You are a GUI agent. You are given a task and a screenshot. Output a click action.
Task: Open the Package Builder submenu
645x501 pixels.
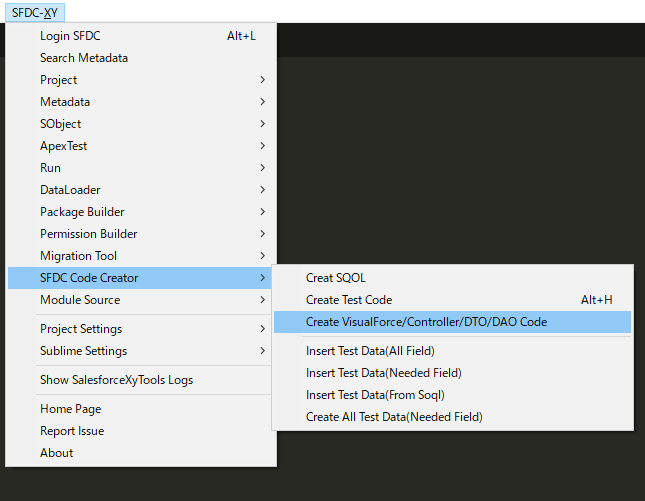[140, 212]
